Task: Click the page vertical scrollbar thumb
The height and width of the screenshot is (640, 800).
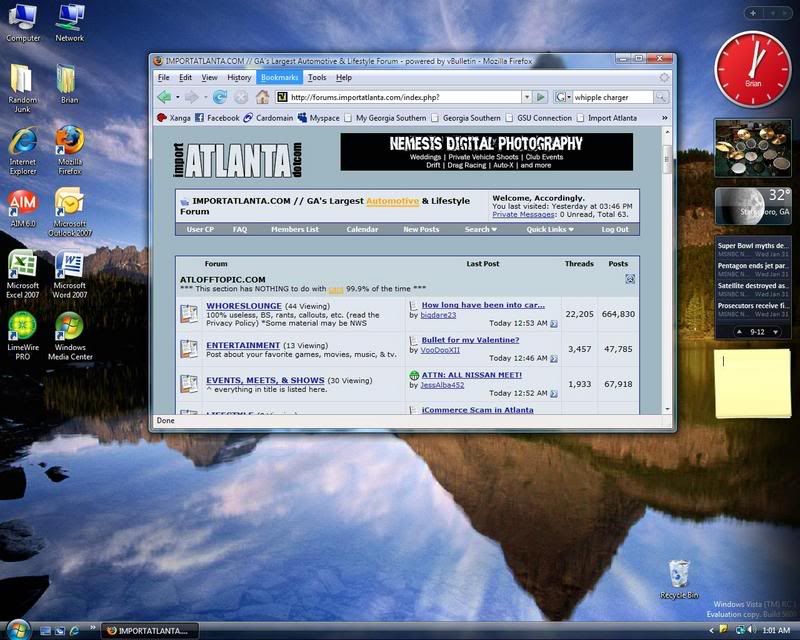Action: 667,159
